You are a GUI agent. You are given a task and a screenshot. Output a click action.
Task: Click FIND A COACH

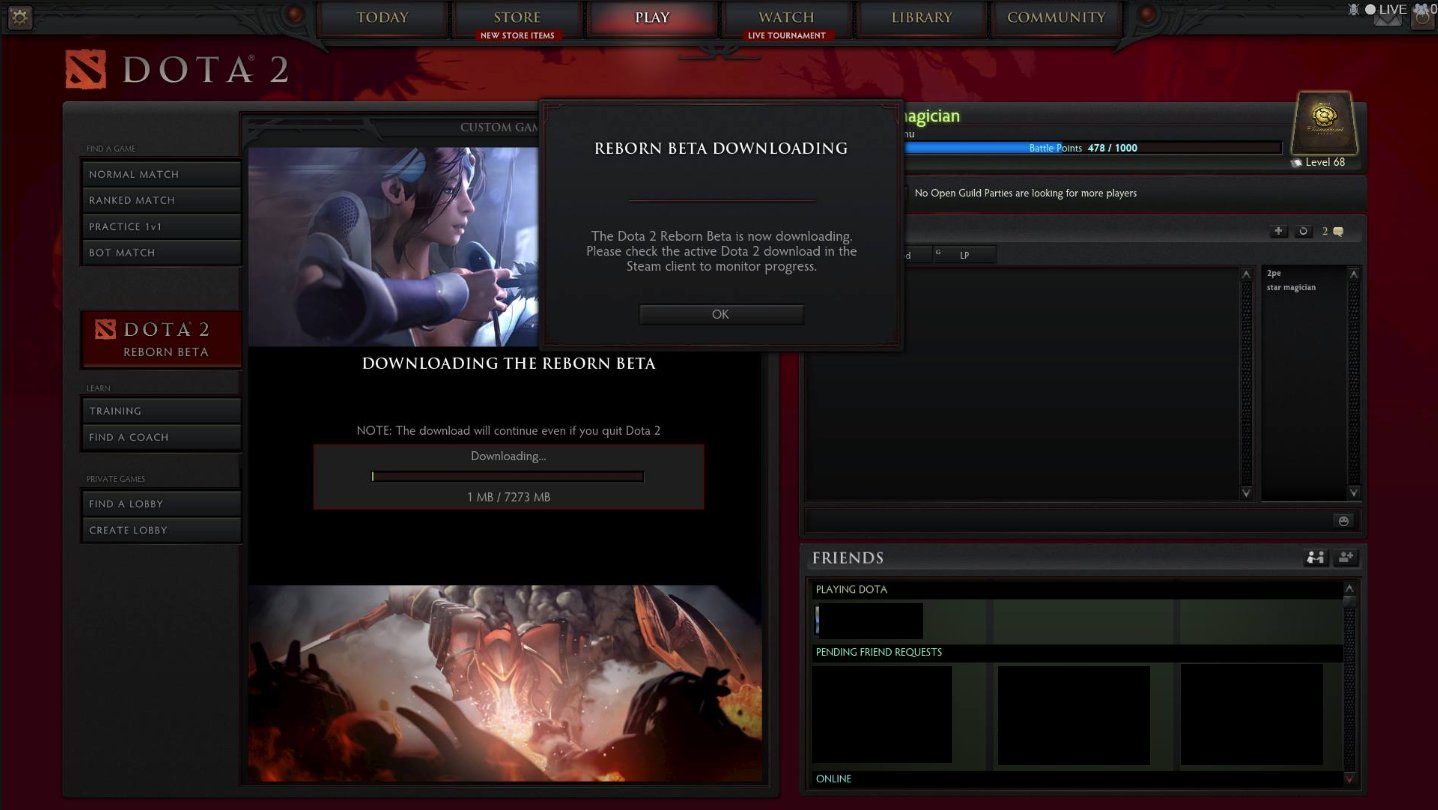click(x=161, y=437)
